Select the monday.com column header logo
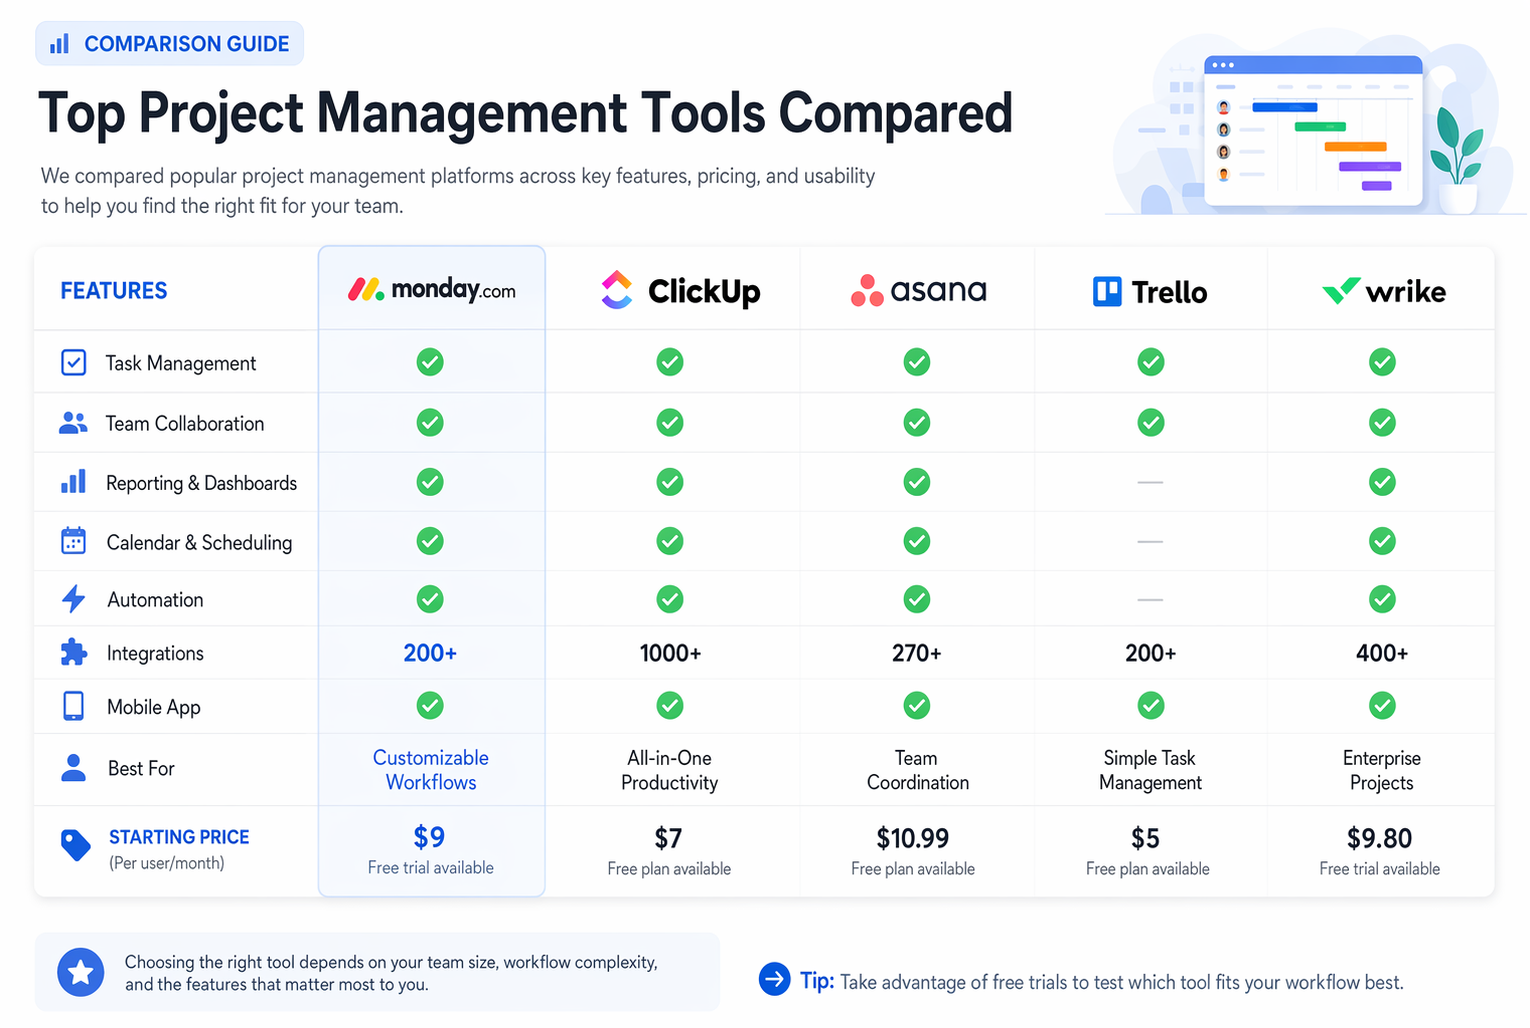Screen dimensions: 1530x1028 tap(432, 290)
